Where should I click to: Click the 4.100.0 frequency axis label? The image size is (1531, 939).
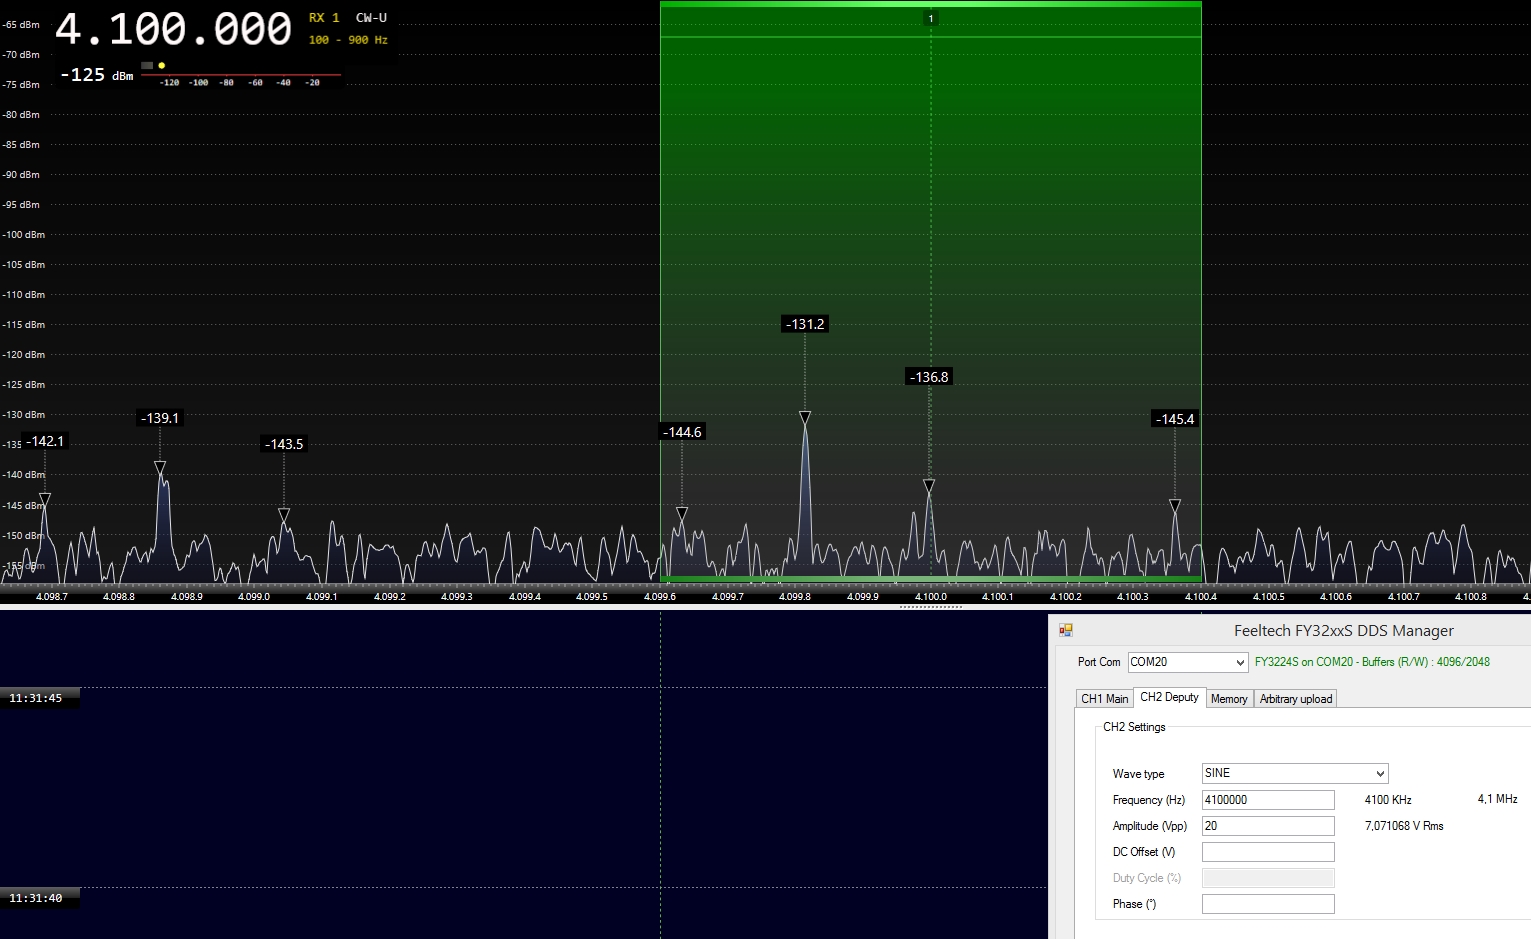(930, 597)
